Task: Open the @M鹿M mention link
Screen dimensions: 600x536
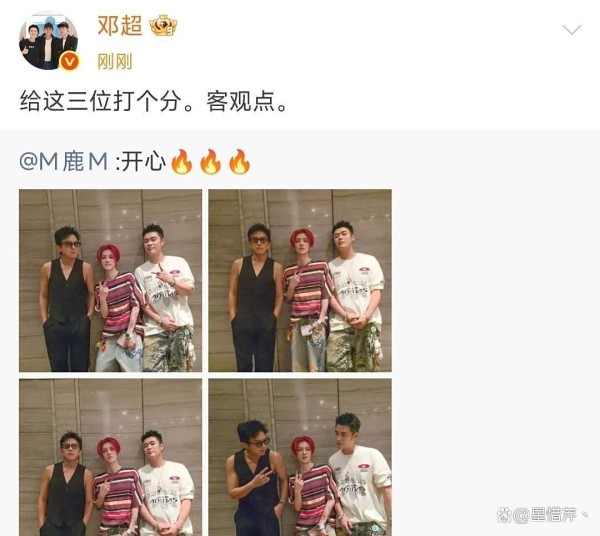Action: click(x=64, y=161)
